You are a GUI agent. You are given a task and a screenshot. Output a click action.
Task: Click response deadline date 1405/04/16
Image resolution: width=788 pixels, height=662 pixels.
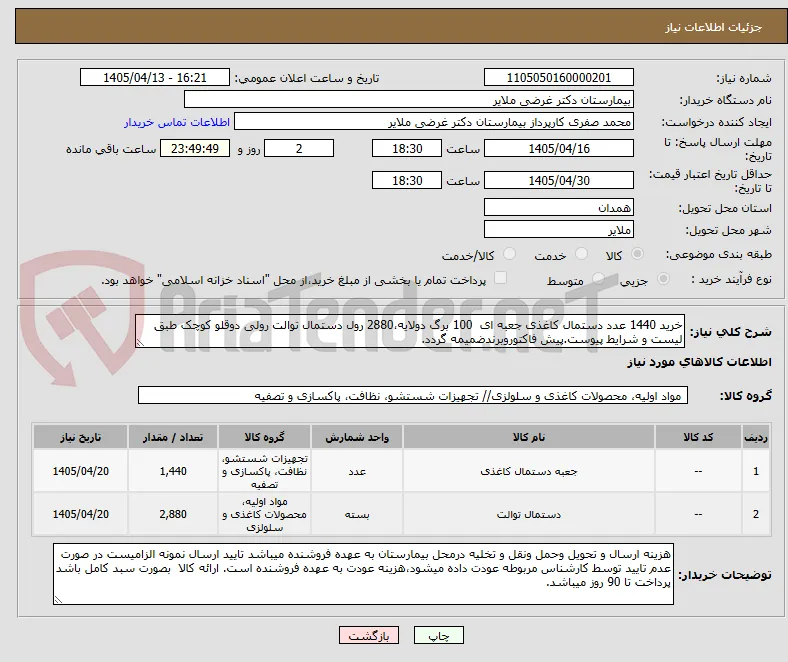558,148
